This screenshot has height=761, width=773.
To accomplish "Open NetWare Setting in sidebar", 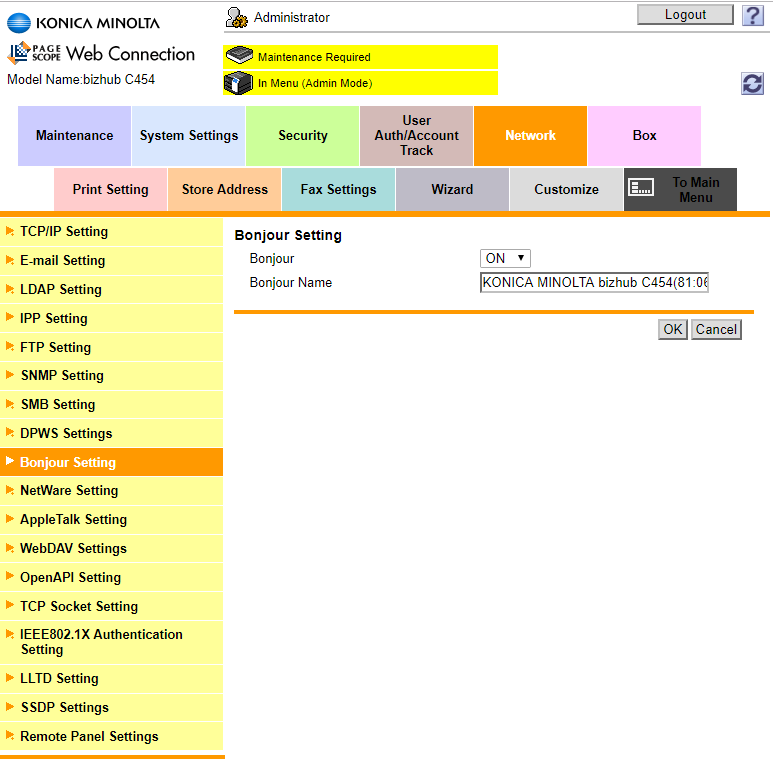I will tap(111, 490).
